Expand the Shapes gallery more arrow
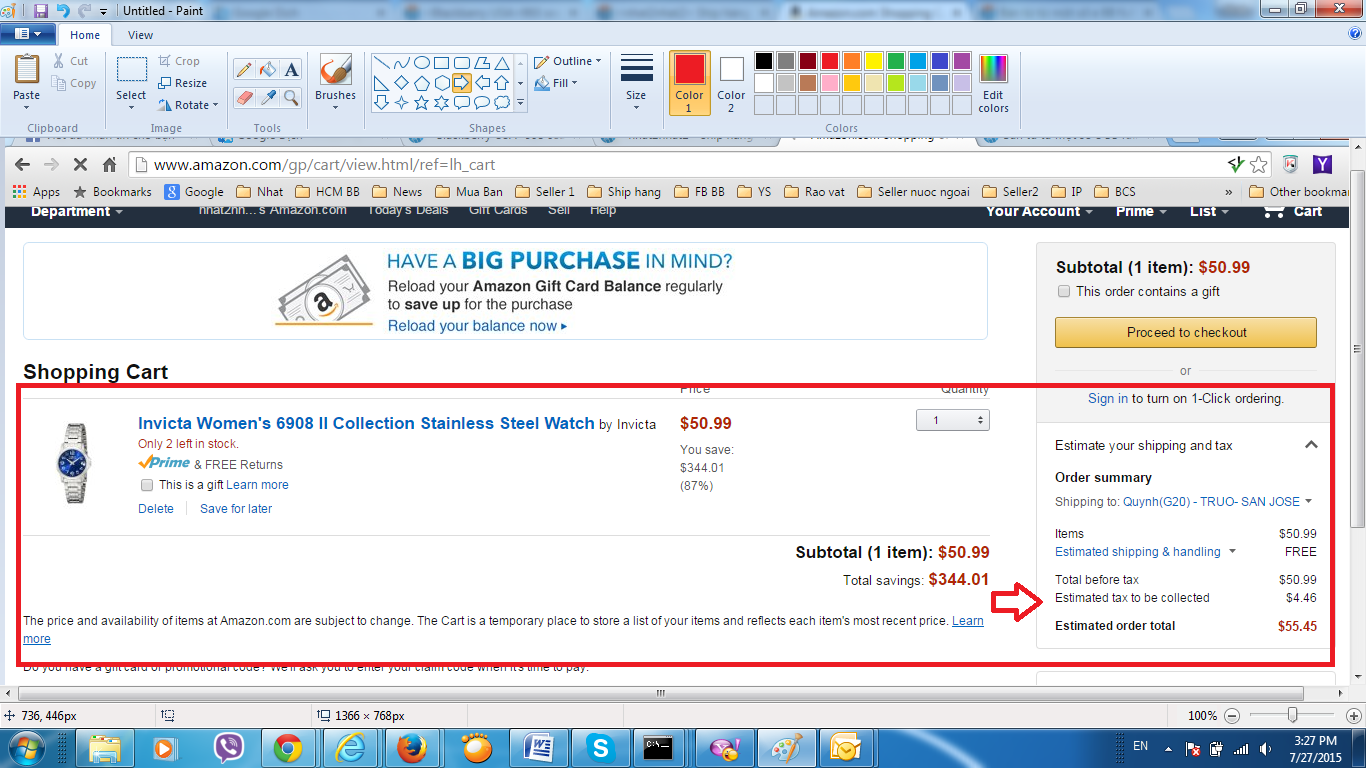 [520, 102]
